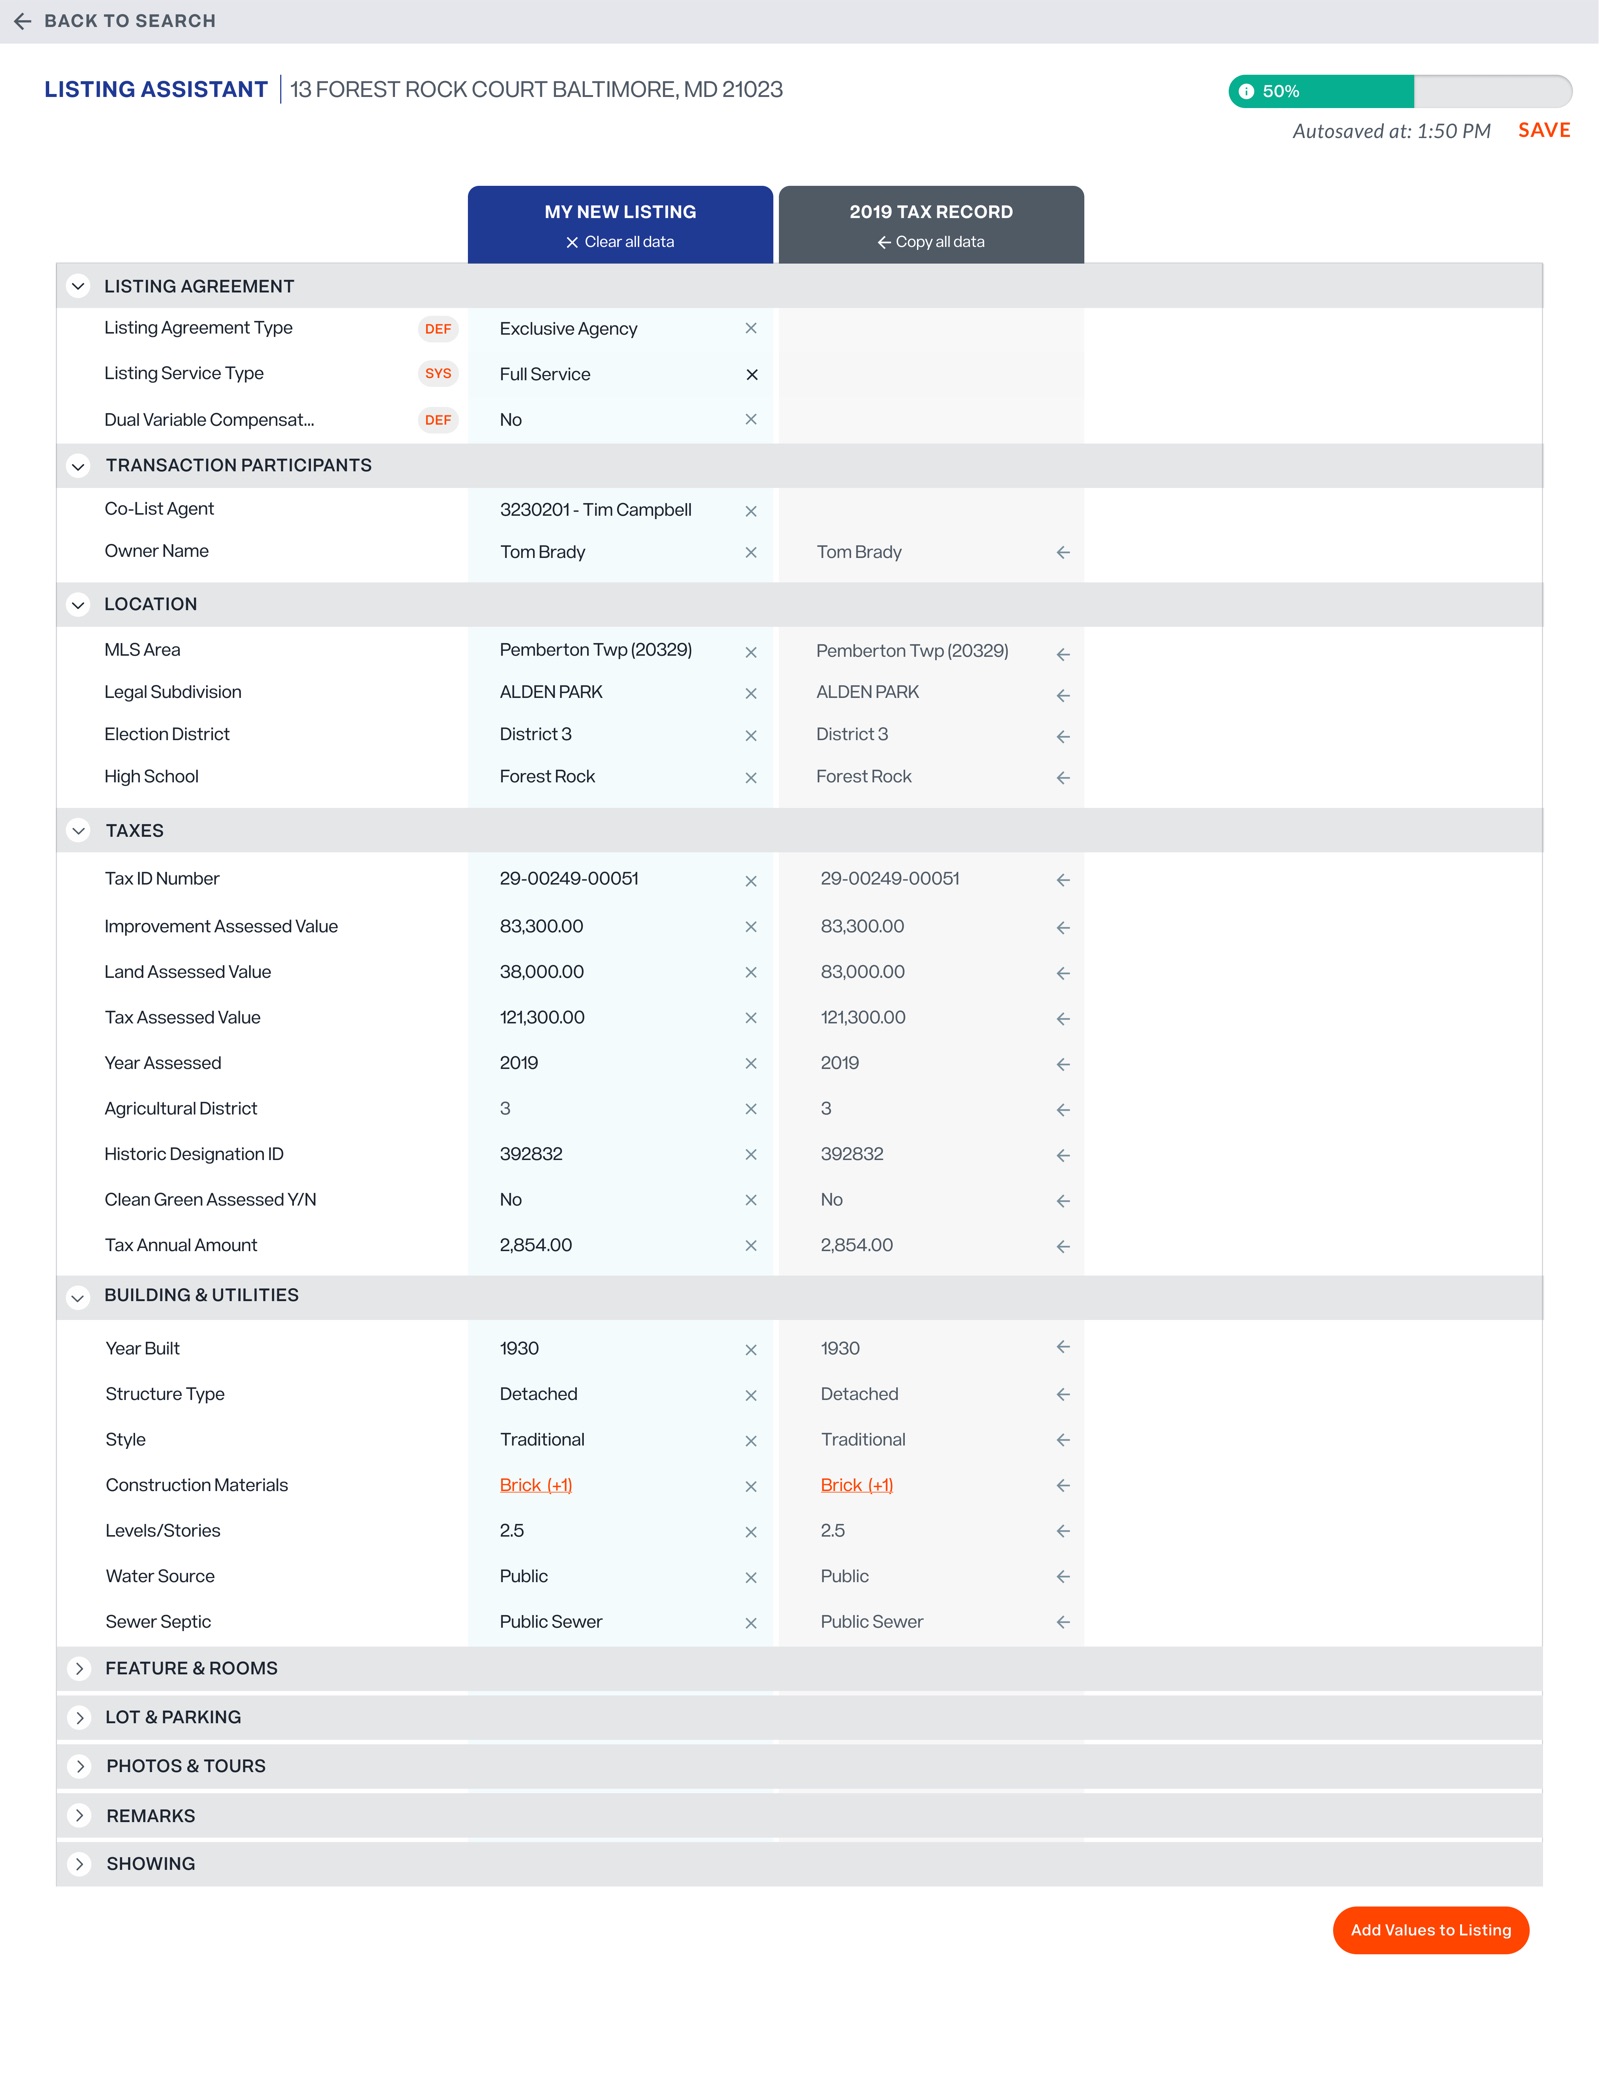Click SAVE near the autosave timestamp
Viewport: 1600px width, 2099px height.
tap(1543, 131)
